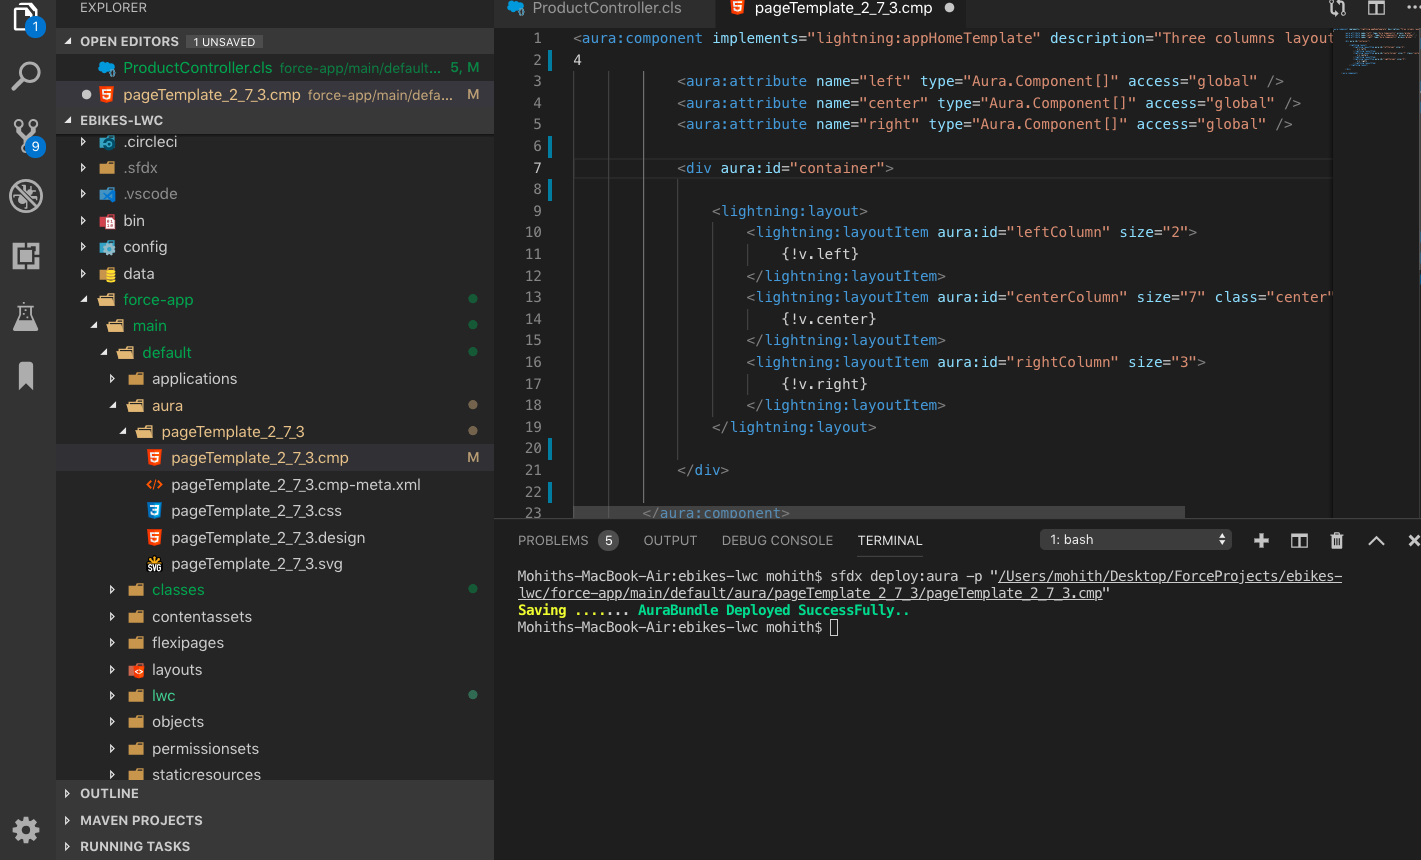Click the new terminal plus icon
This screenshot has width=1421, height=860.
[x=1261, y=540]
